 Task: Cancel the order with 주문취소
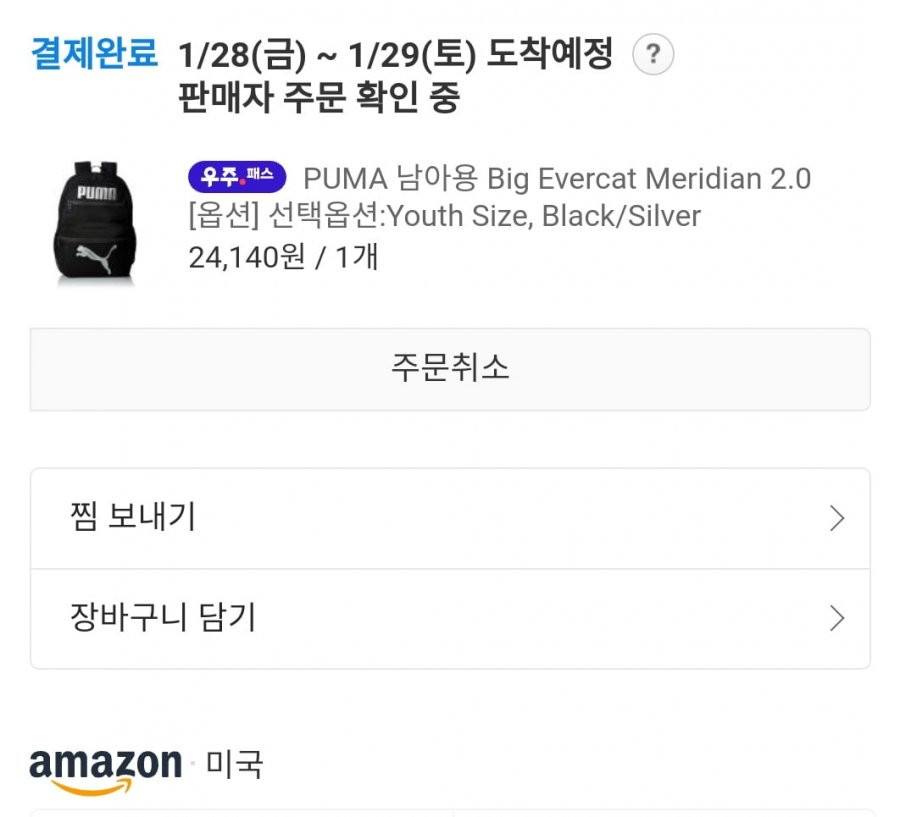coord(450,369)
